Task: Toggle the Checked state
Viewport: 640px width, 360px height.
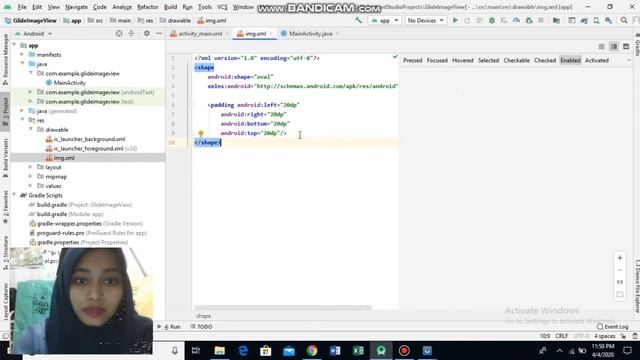Action: coord(545,60)
